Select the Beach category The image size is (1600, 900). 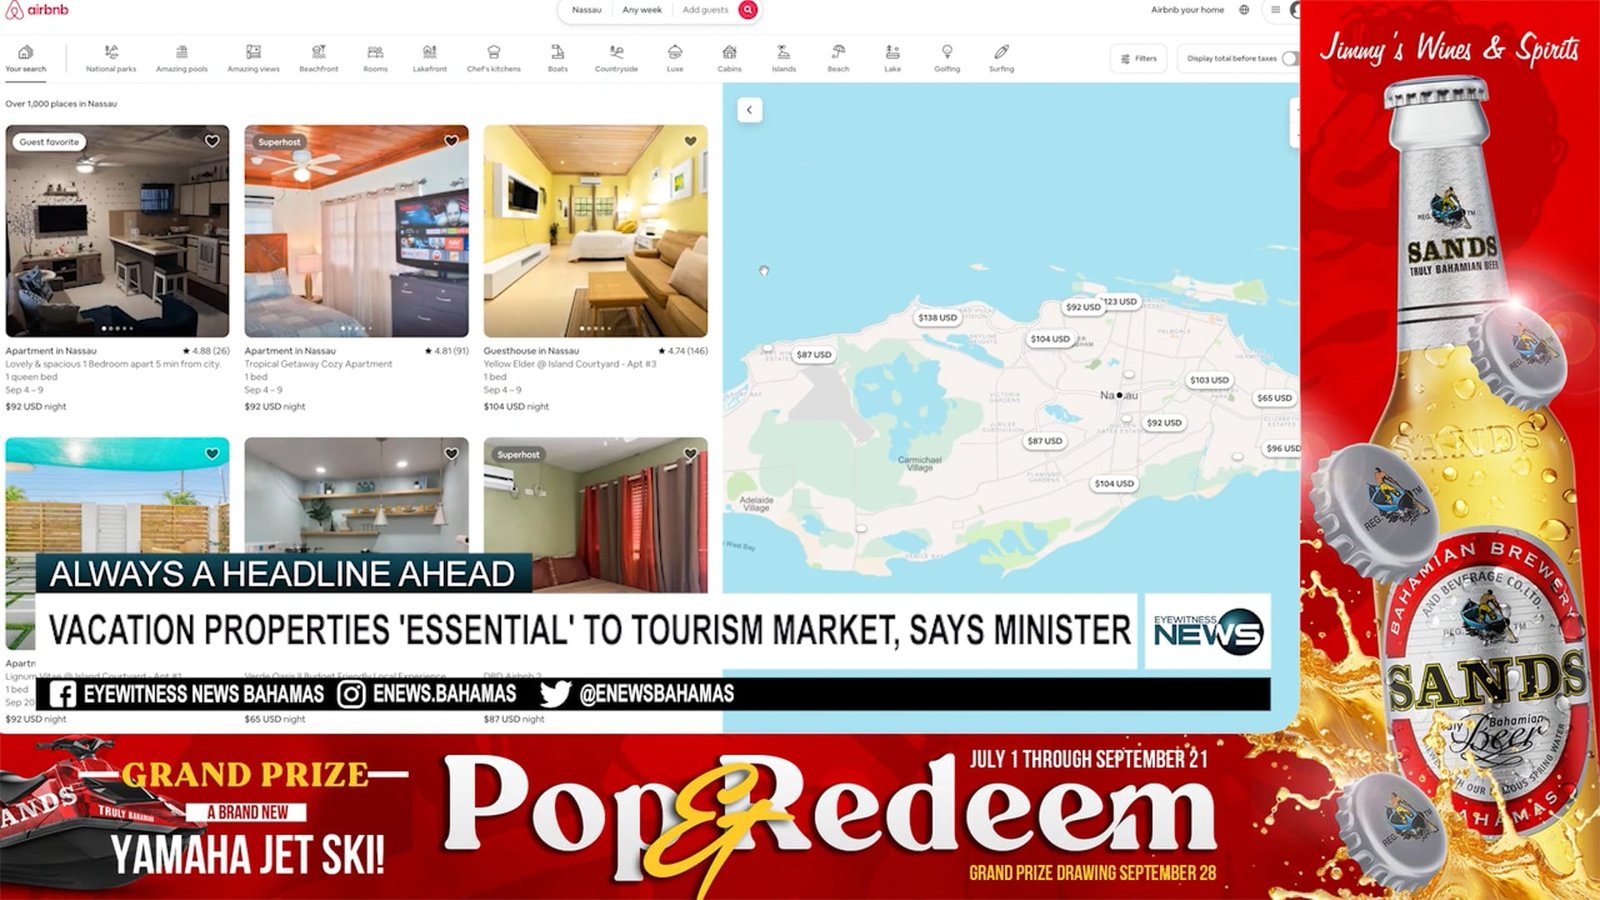pyautogui.click(x=838, y=59)
